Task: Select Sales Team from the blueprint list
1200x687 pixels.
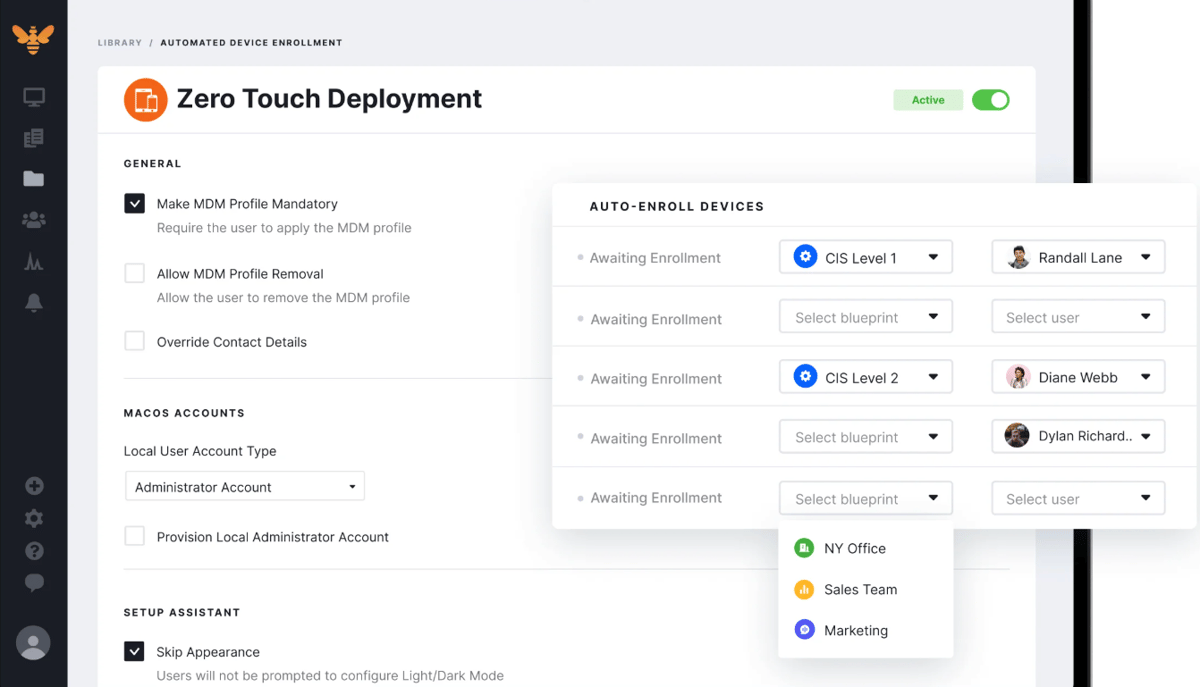Action: coord(865,589)
